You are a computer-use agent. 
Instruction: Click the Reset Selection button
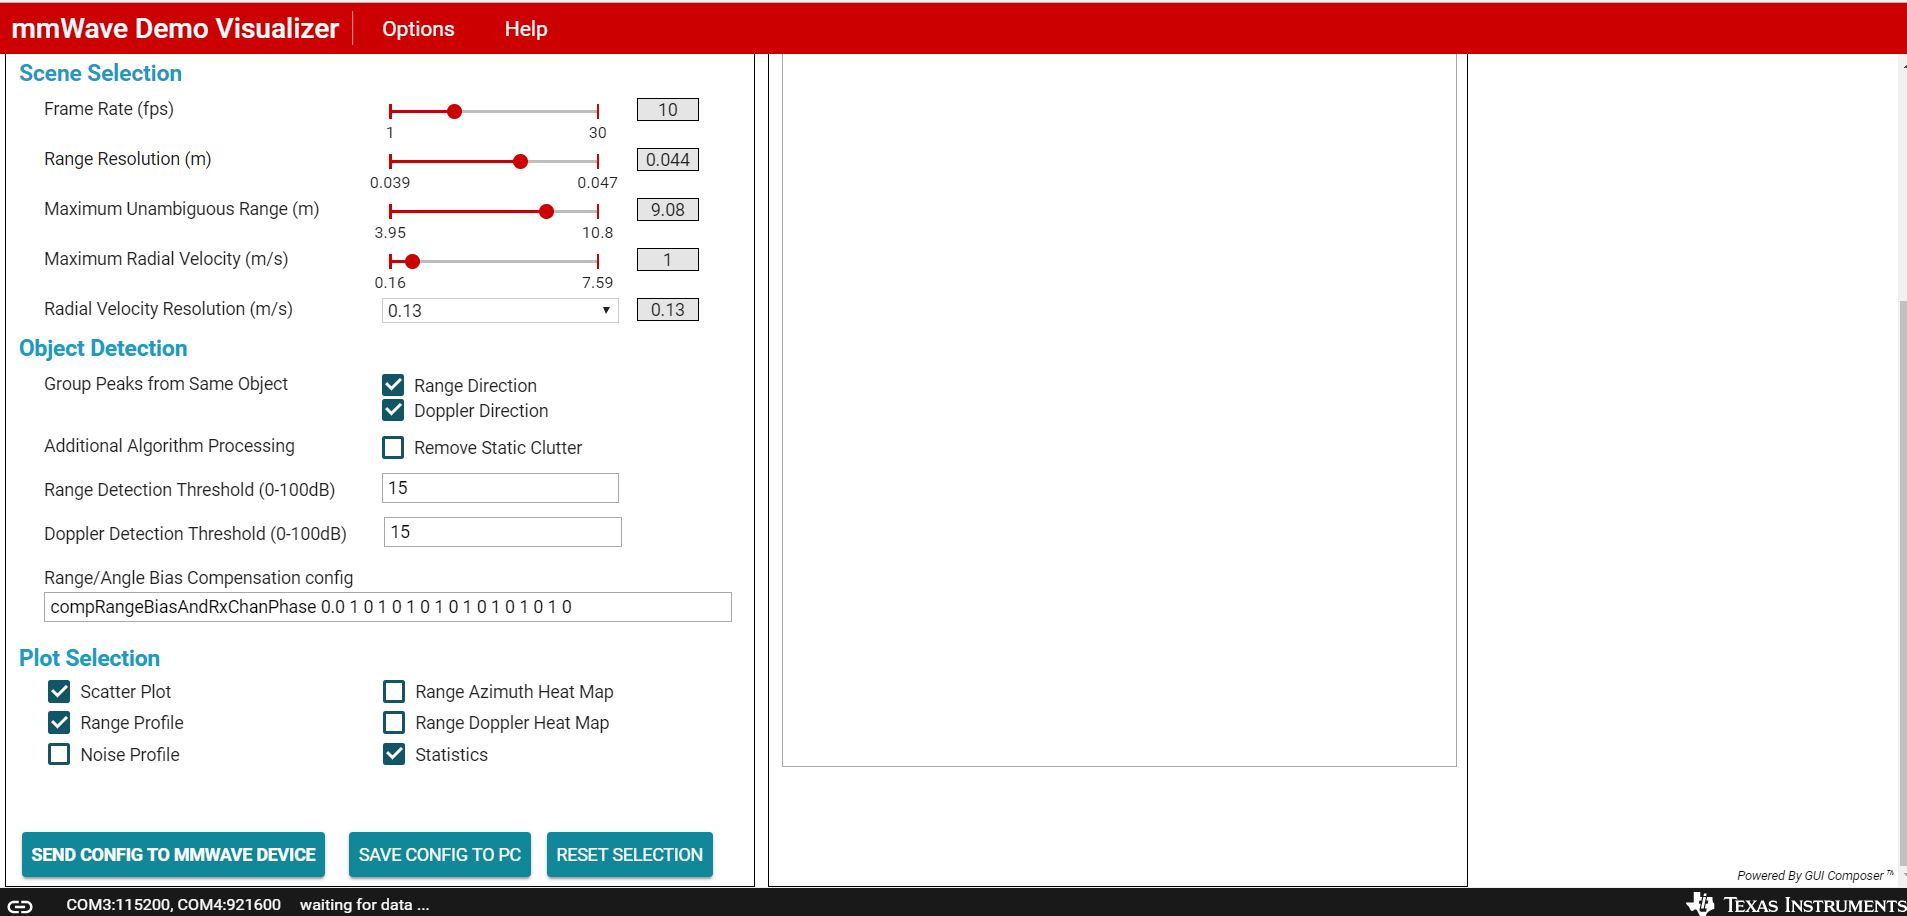630,855
